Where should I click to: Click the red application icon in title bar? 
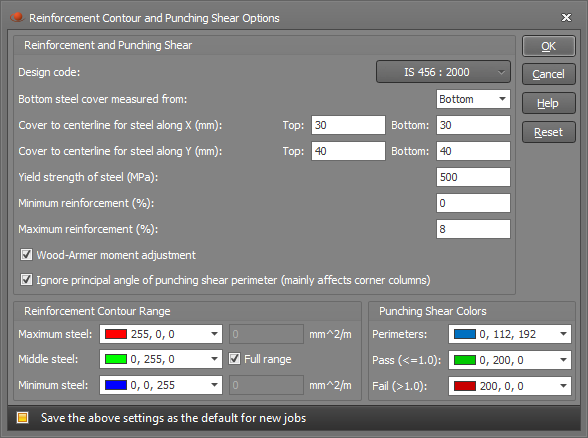click(x=17, y=18)
